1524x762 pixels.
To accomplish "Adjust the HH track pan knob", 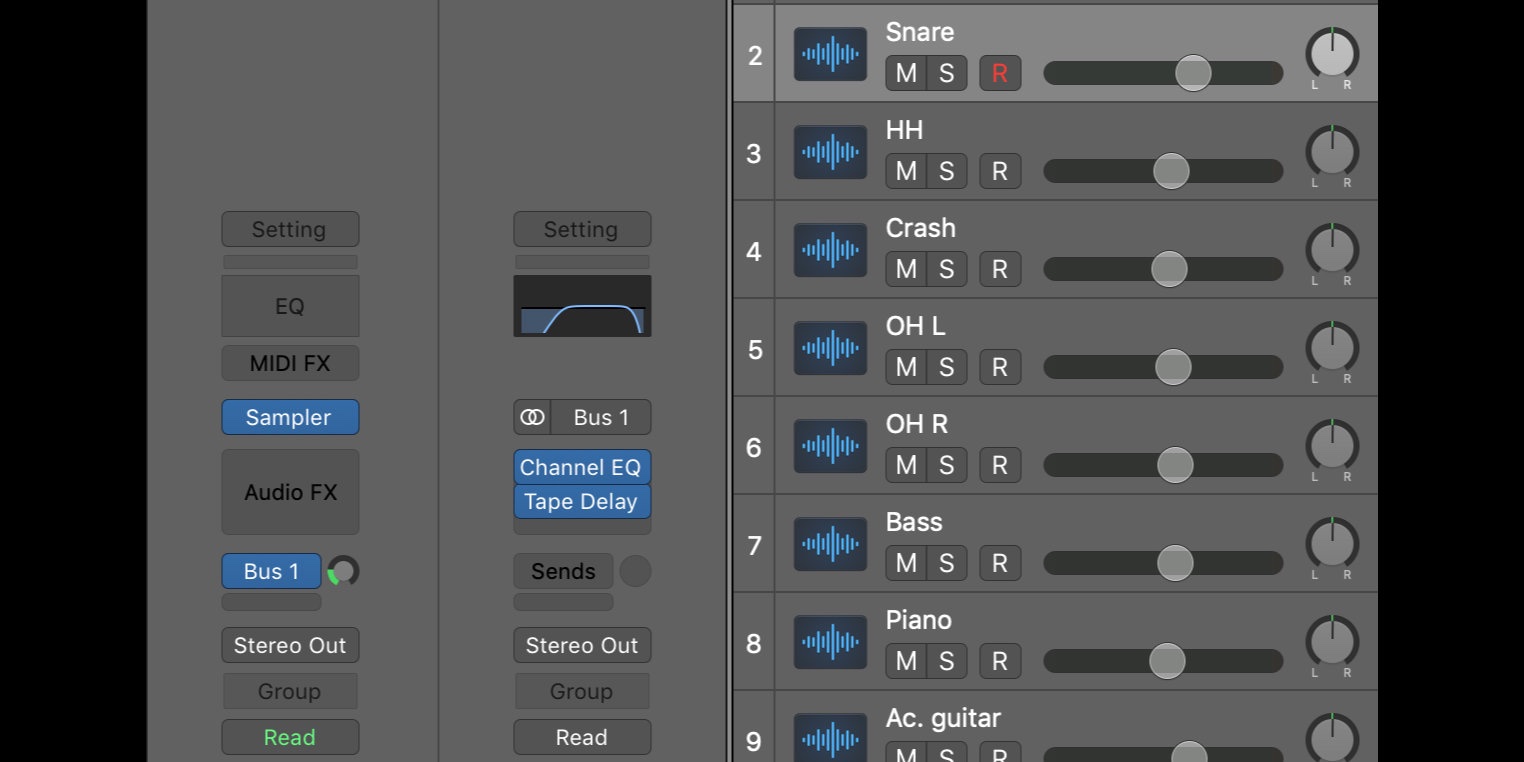I will pos(1332,152).
